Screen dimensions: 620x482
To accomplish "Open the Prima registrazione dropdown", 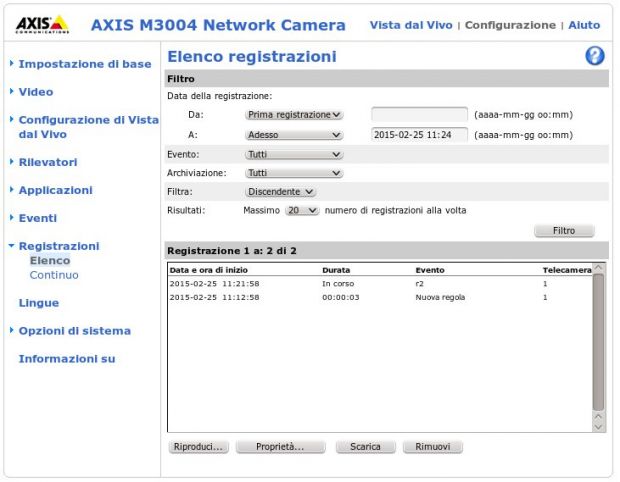I will click(294, 115).
